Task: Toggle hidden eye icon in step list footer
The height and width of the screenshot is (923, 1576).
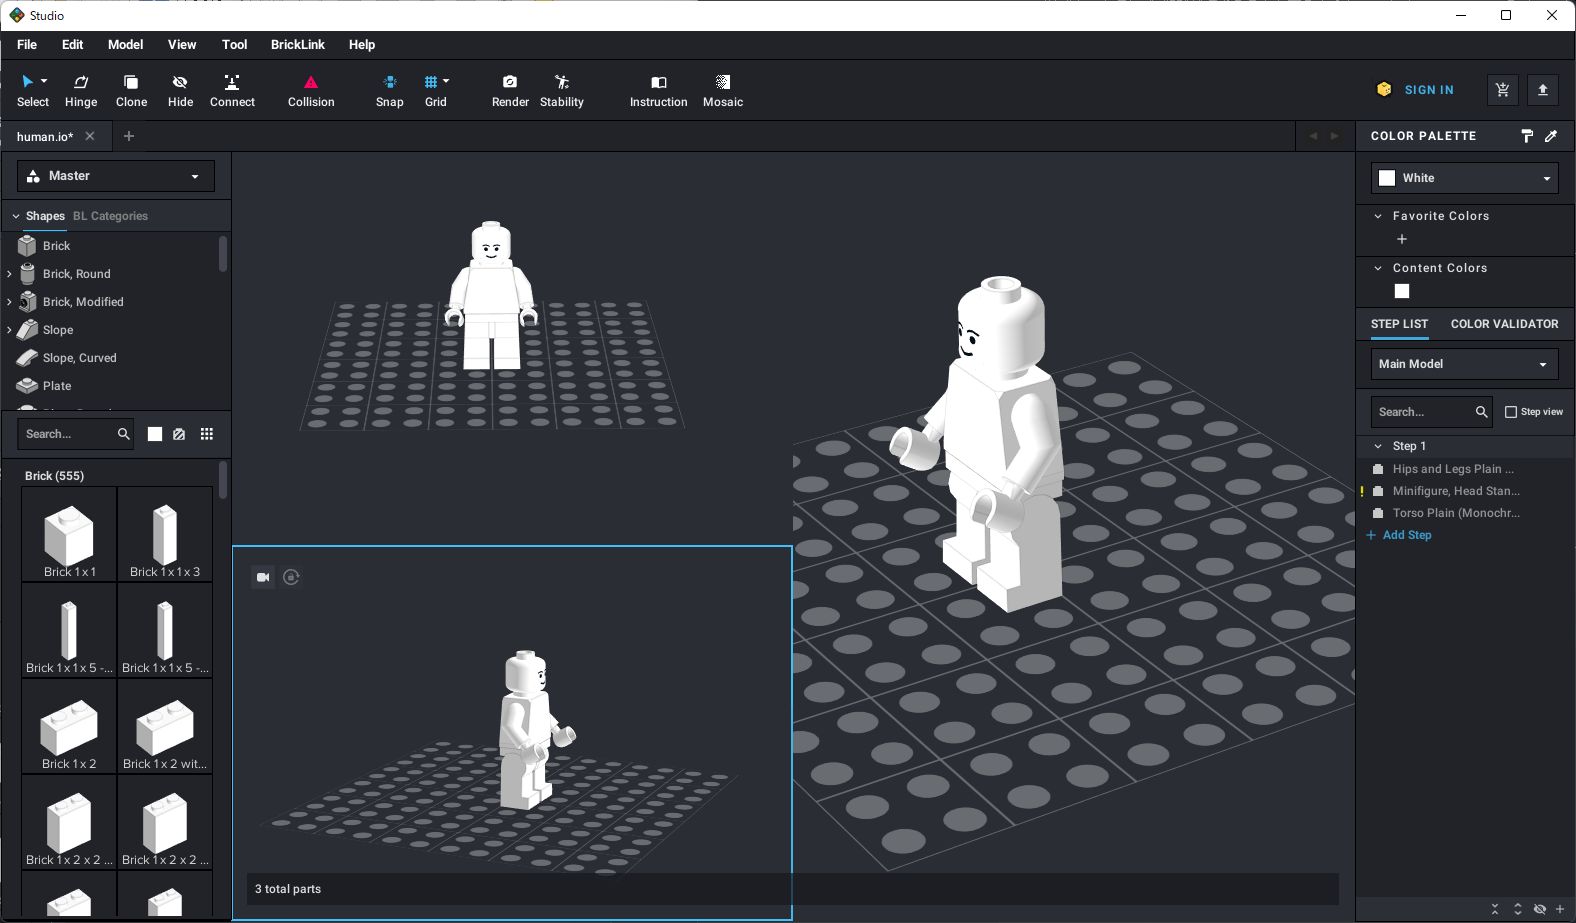Action: [x=1540, y=909]
